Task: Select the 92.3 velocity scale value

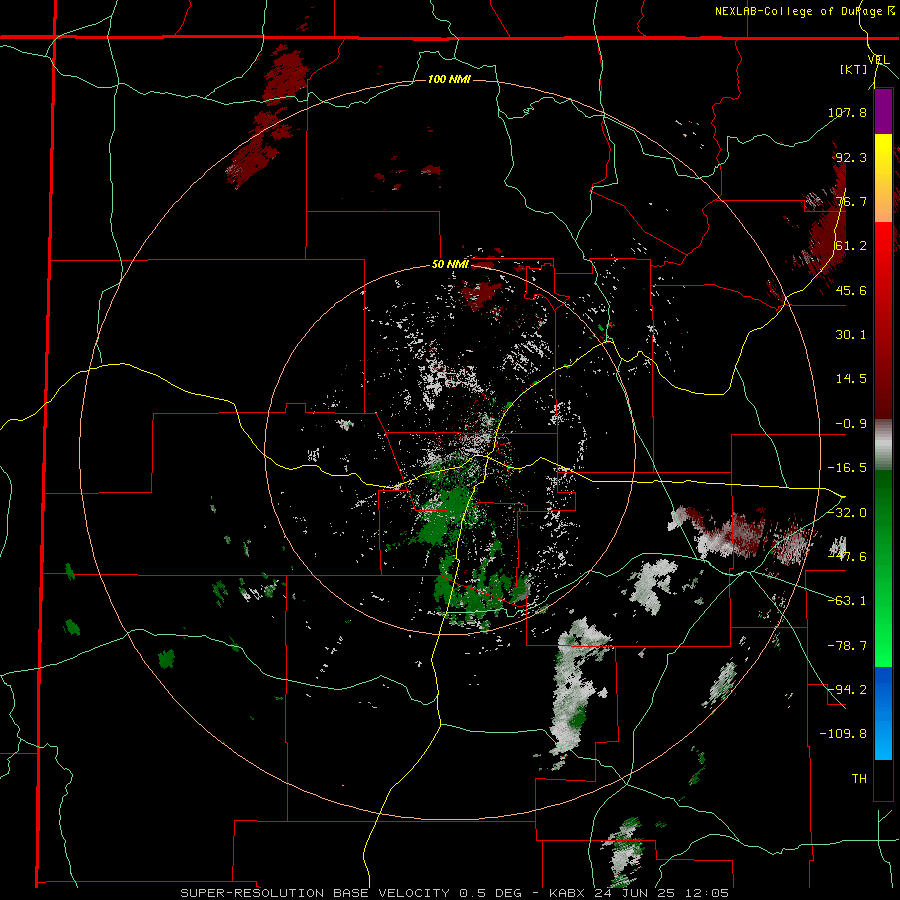Action: (851, 157)
